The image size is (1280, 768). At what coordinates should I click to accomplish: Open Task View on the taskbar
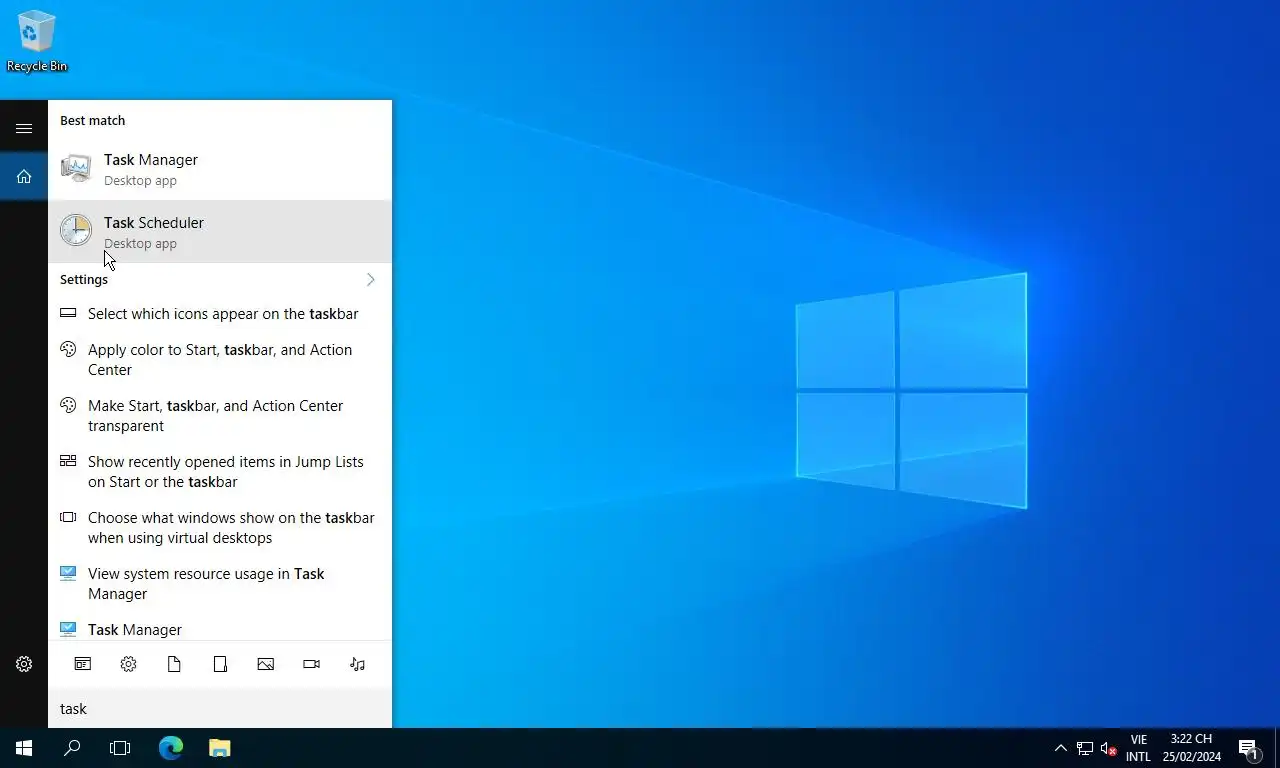click(x=120, y=748)
